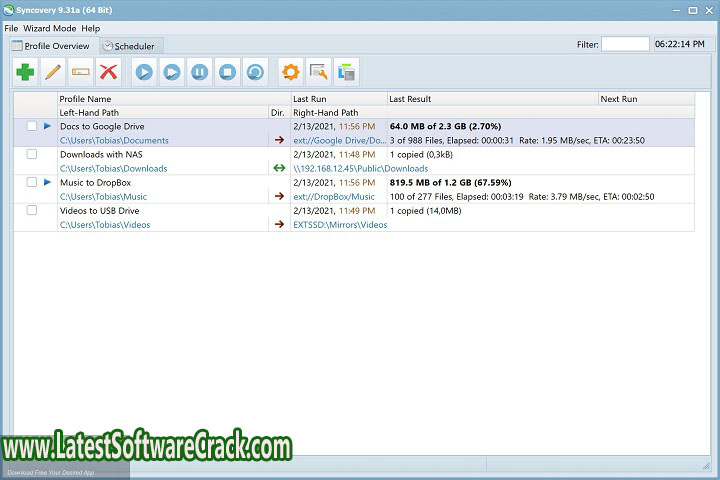The image size is (720, 480).
Task: Click the pencil edit profile icon
Action: point(53,72)
